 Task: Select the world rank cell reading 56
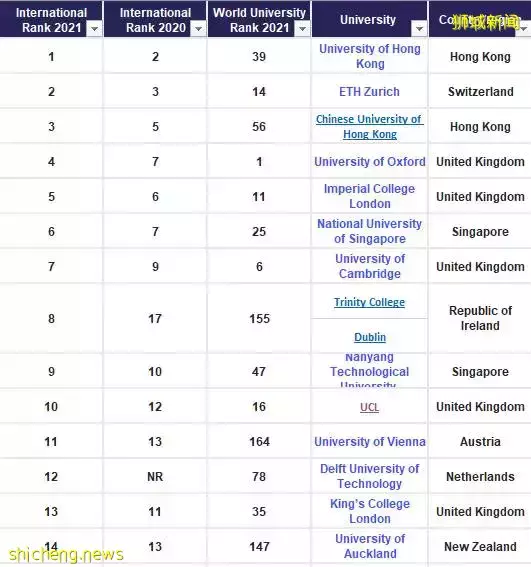[x=259, y=127]
